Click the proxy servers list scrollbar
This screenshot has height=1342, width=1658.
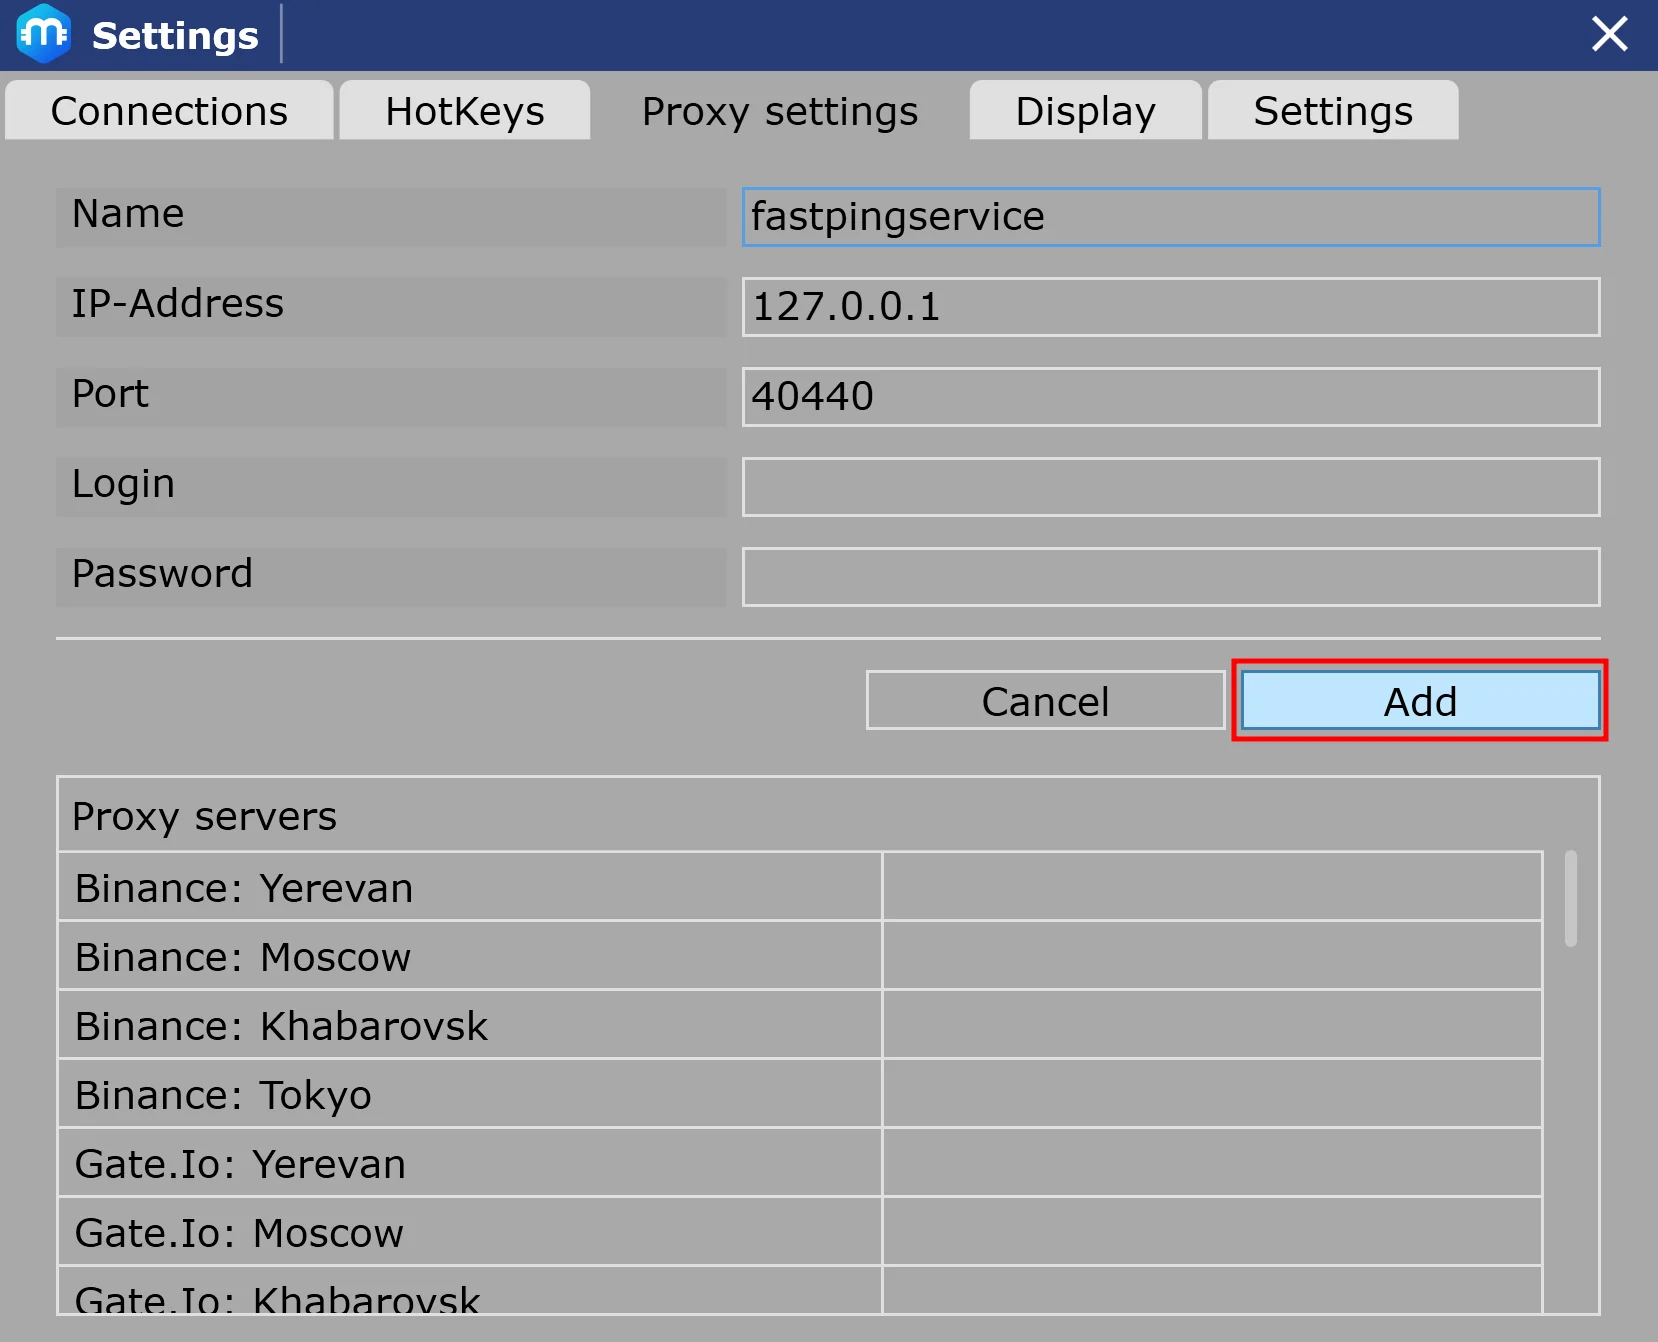(x=1571, y=898)
